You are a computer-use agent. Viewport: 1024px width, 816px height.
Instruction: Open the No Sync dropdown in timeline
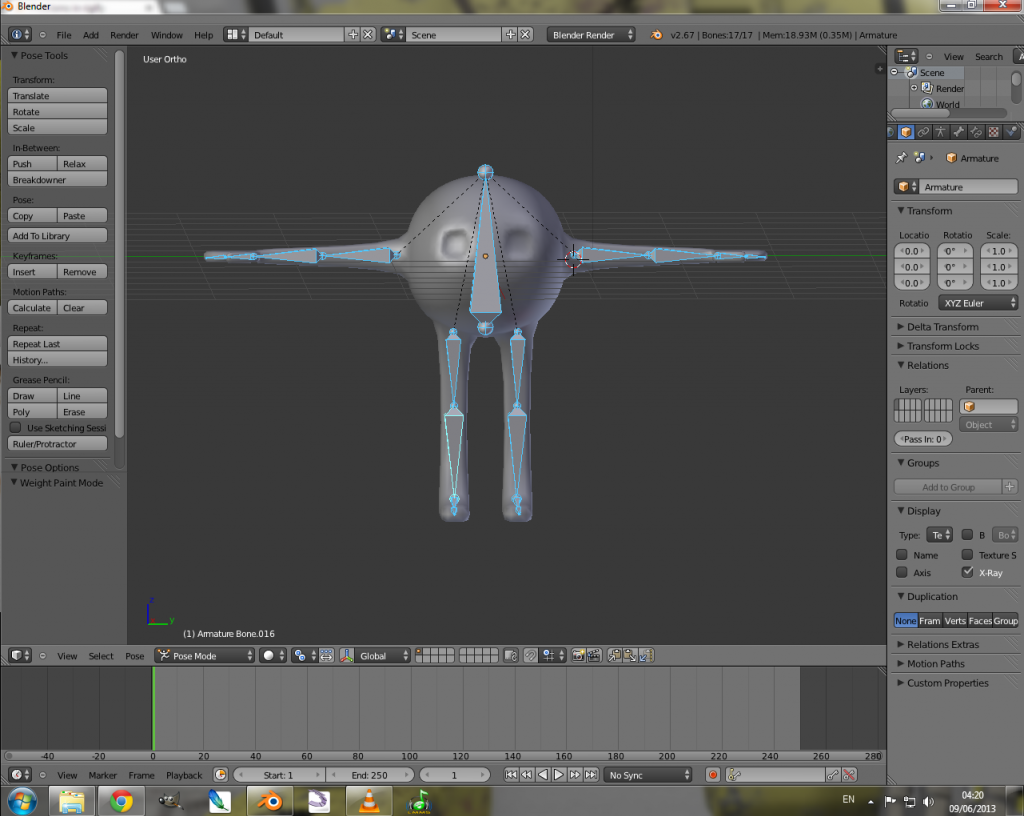coord(648,775)
